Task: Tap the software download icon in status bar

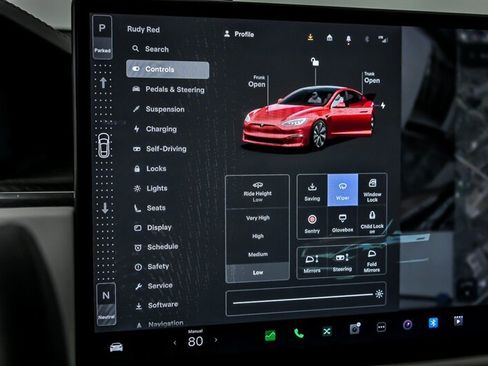Action: point(310,37)
